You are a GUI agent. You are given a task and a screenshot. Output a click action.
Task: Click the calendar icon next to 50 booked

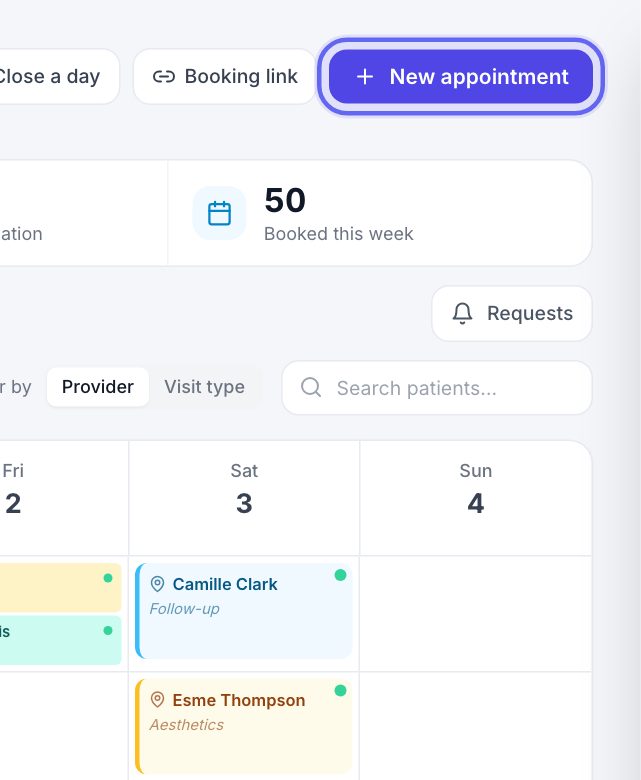[x=219, y=213]
